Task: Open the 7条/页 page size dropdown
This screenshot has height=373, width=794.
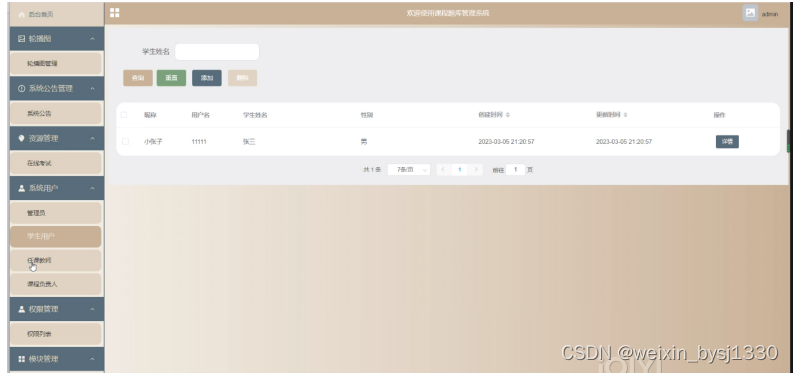Action: [409, 170]
